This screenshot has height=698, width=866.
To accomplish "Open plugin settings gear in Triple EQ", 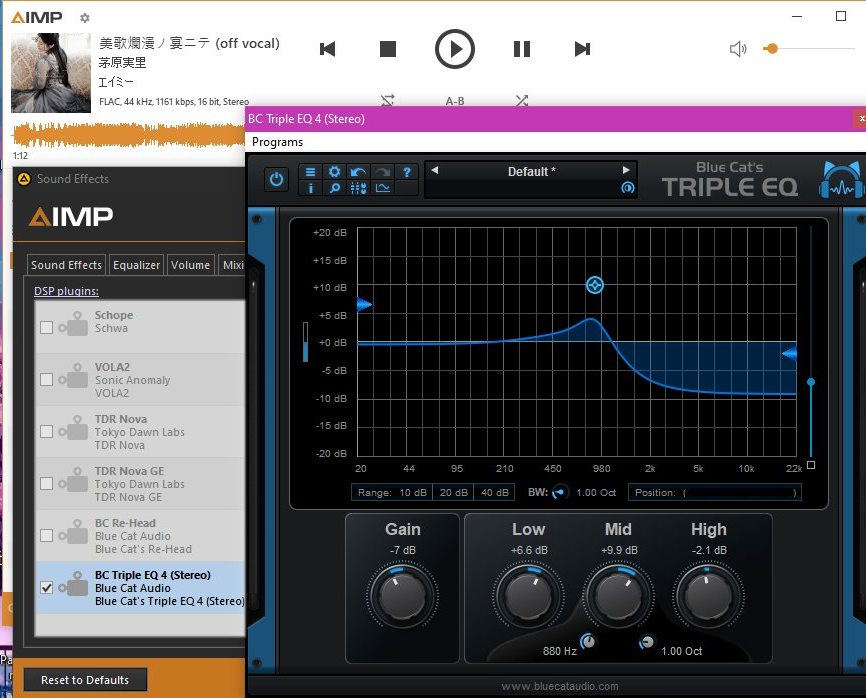I will tap(334, 172).
